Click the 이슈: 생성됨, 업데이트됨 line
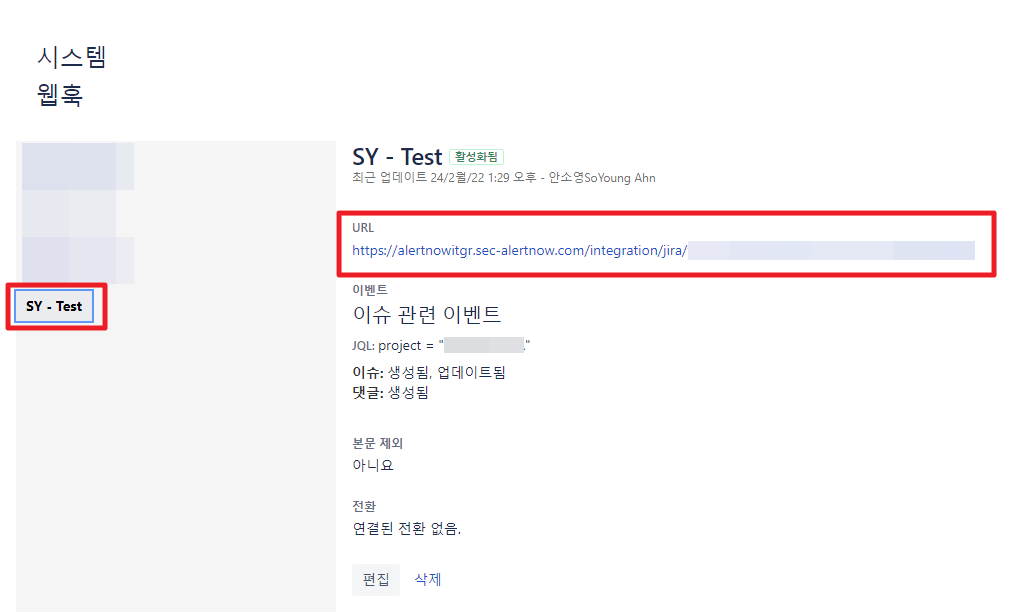The height and width of the screenshot is (614, 1014). point(428,373)
